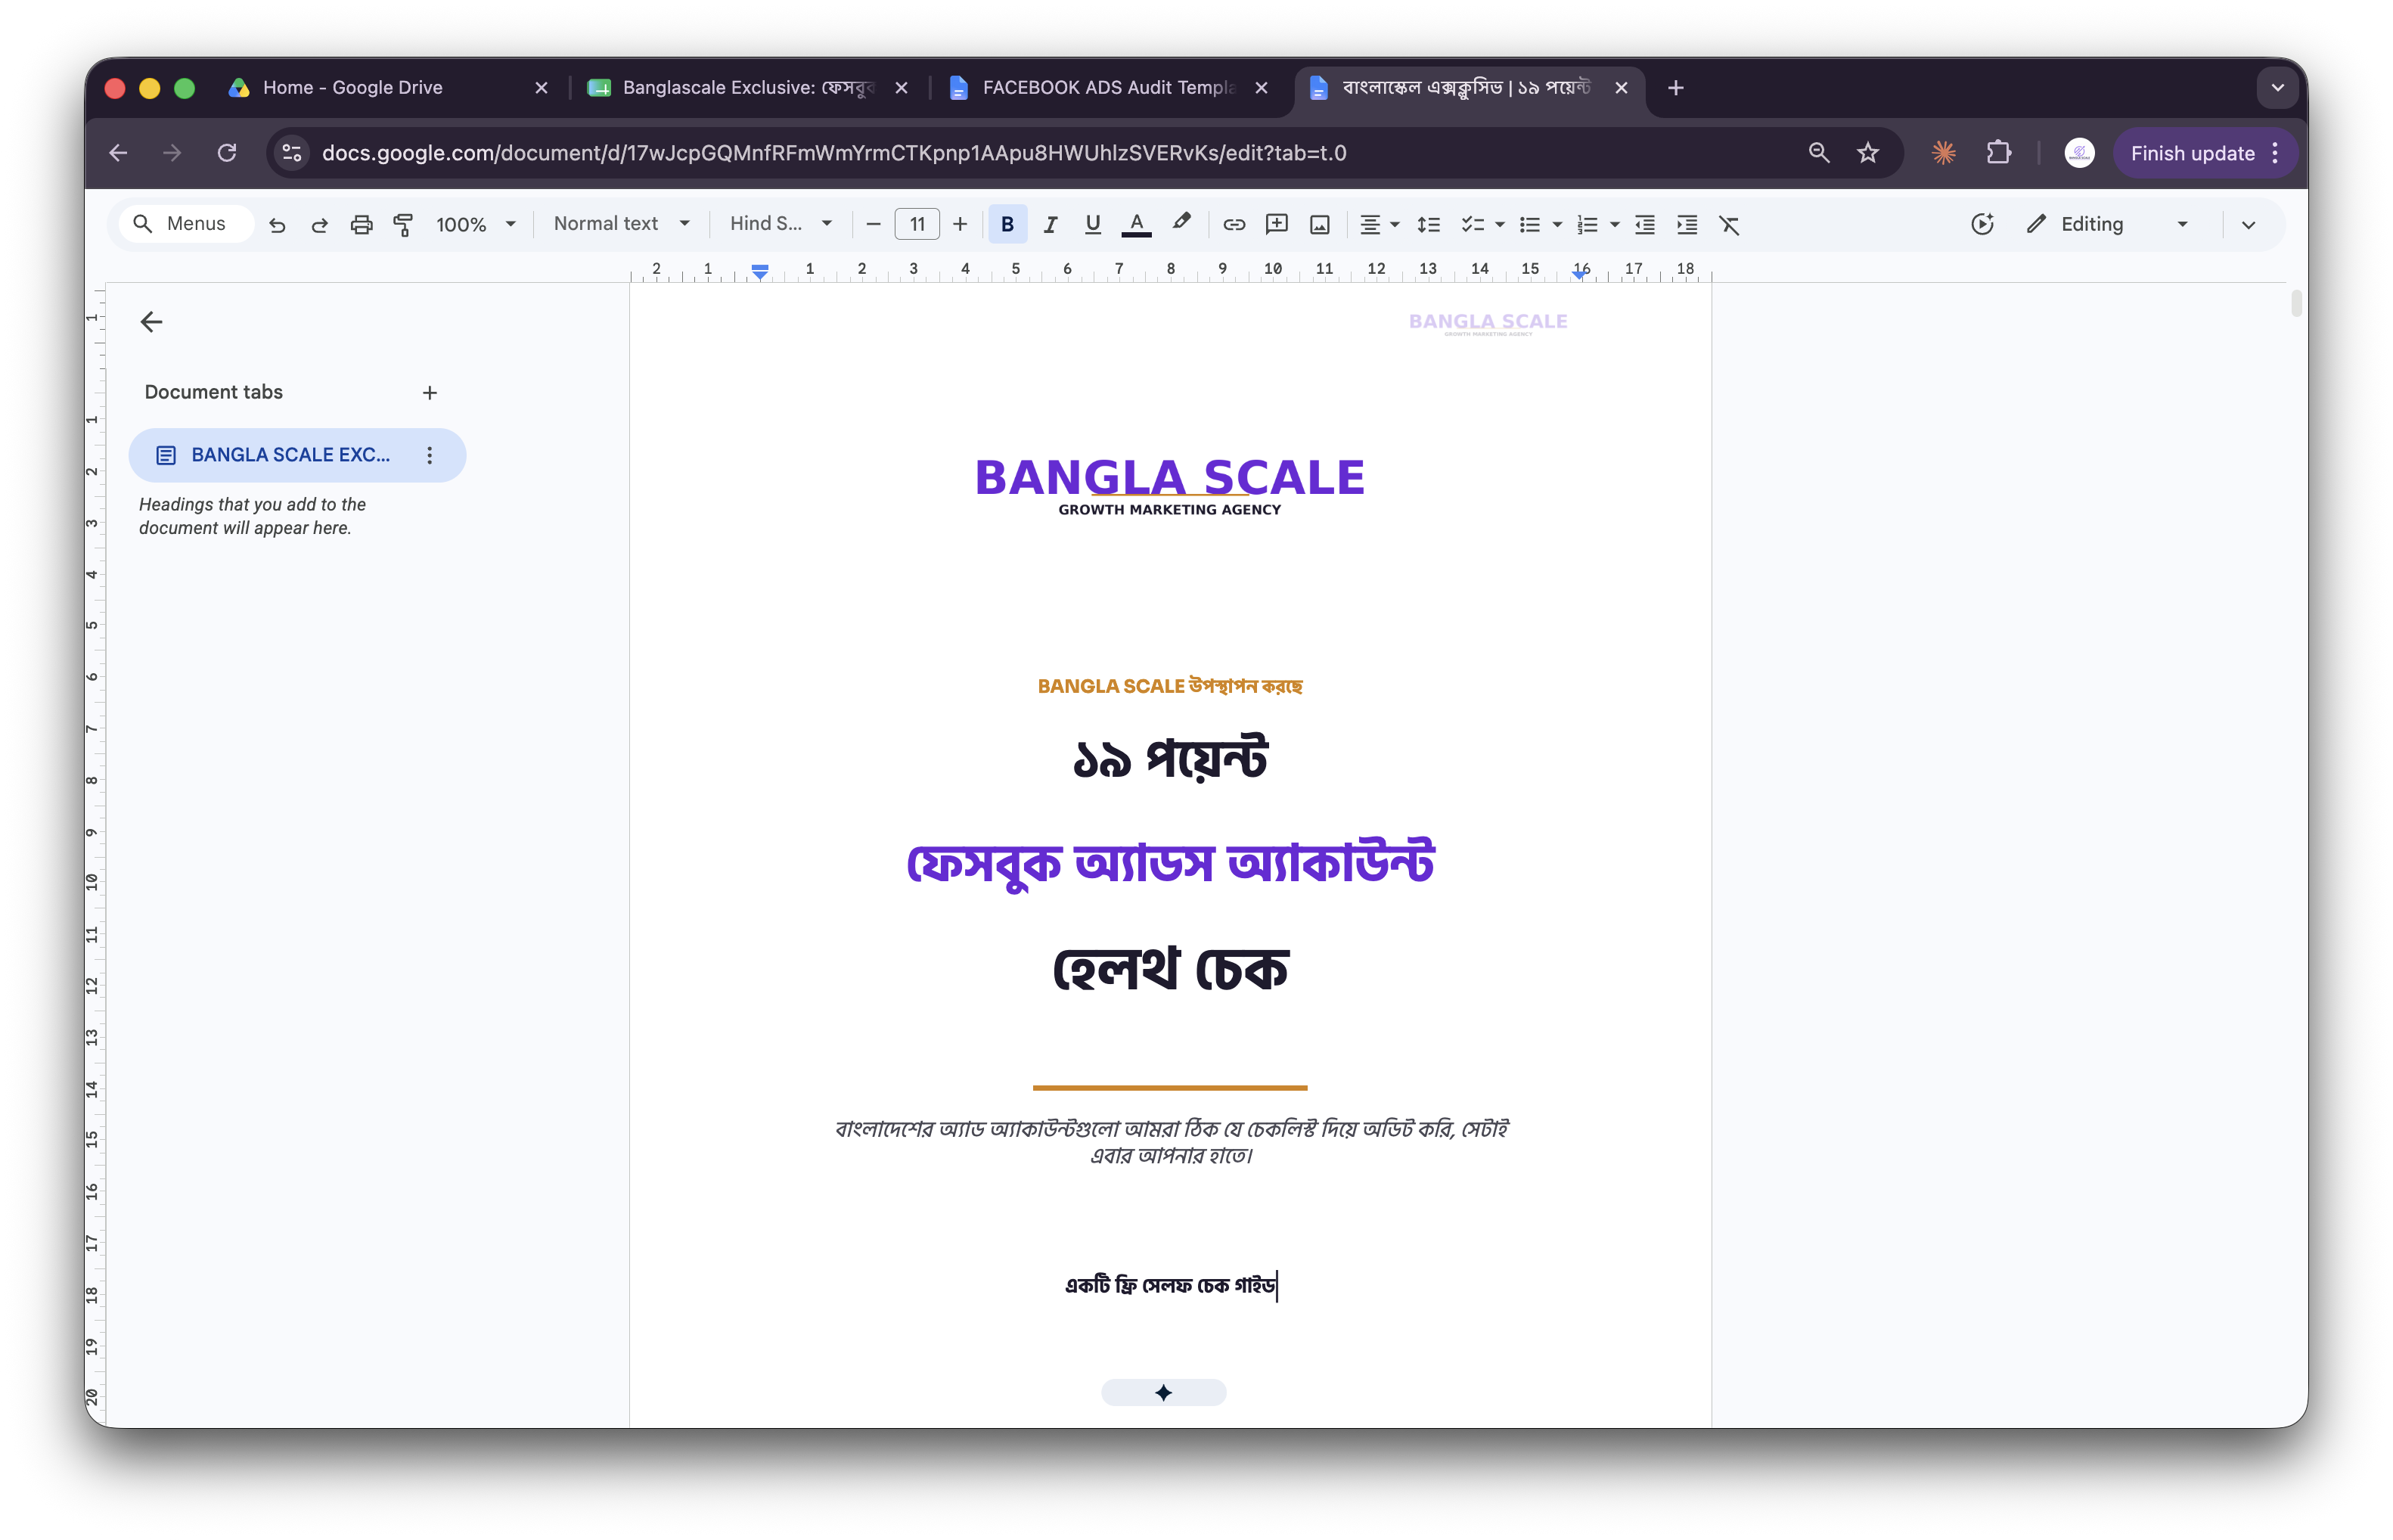Bookmark this page with star icon
2393x1540 pixels.
pos(1867,153)
